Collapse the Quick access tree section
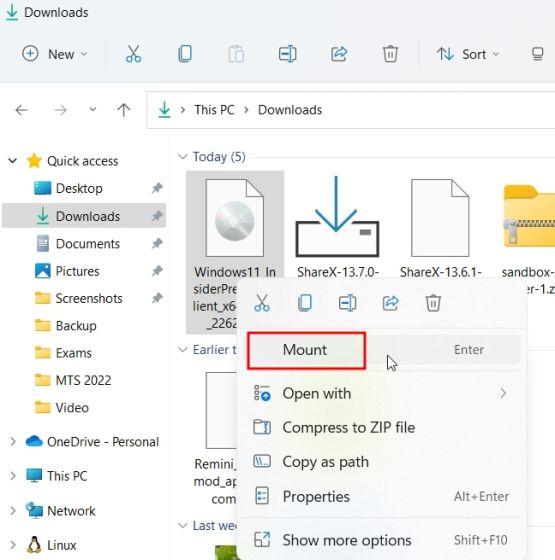 [12, 161]
